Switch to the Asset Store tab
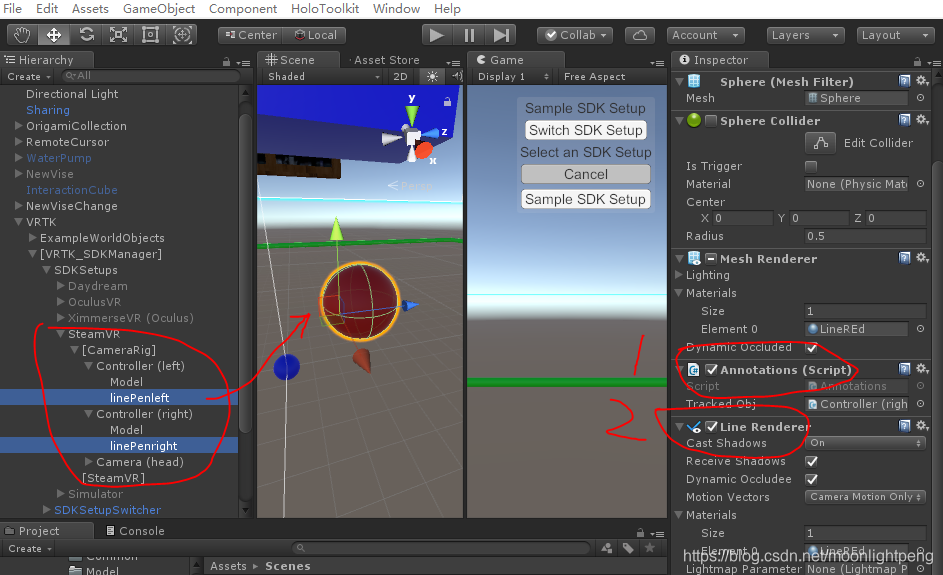This screenshot has height=575, width=943. [x=386, y=60]
